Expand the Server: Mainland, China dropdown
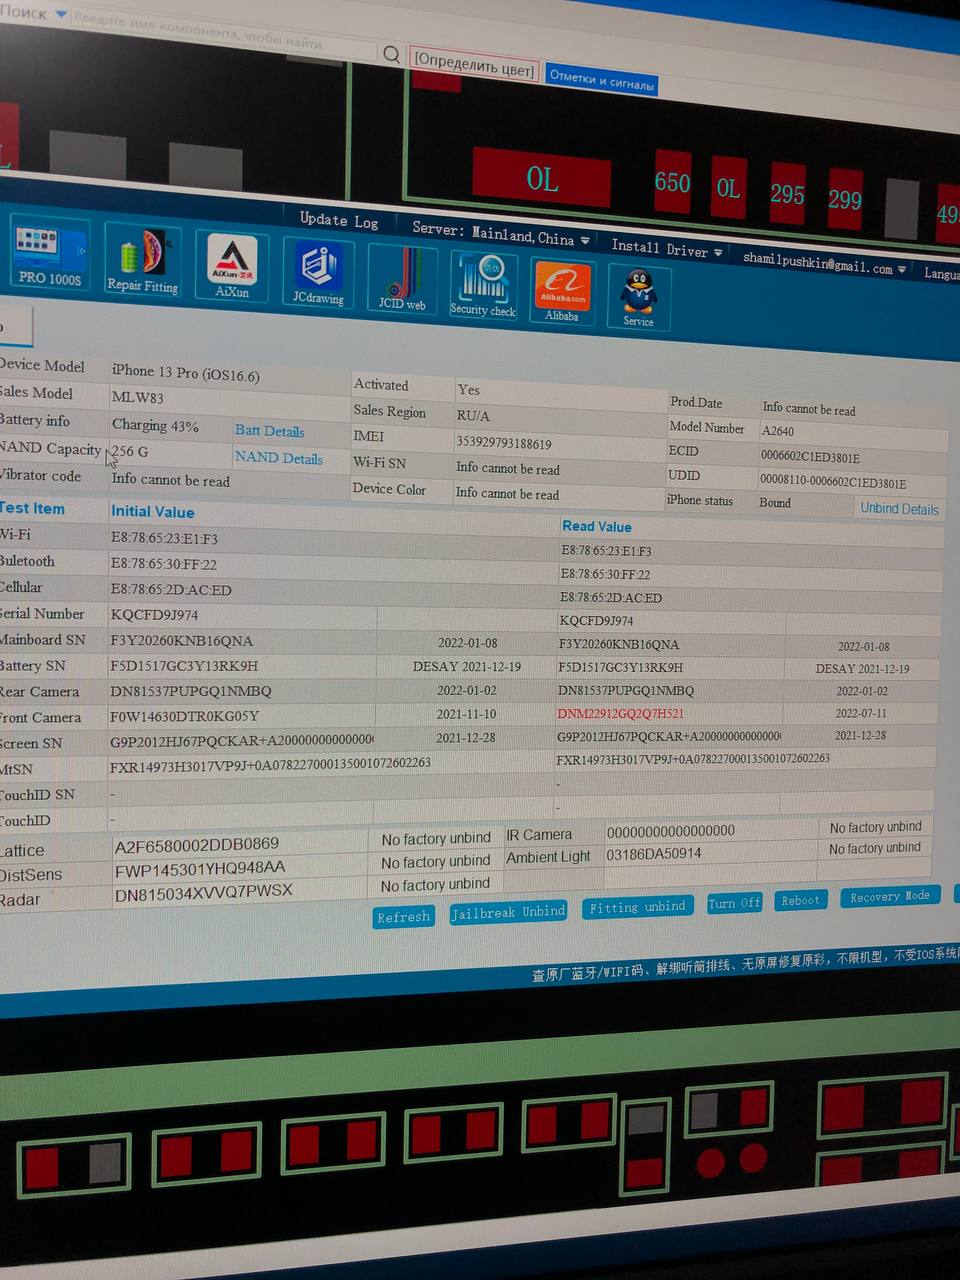 (501, 233)
